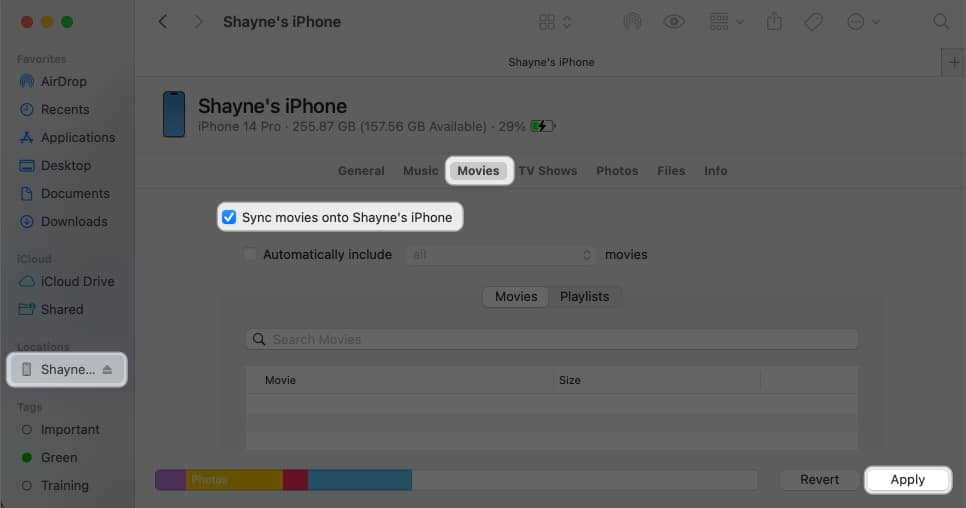Click the Search Movies field

click(552, 339)
